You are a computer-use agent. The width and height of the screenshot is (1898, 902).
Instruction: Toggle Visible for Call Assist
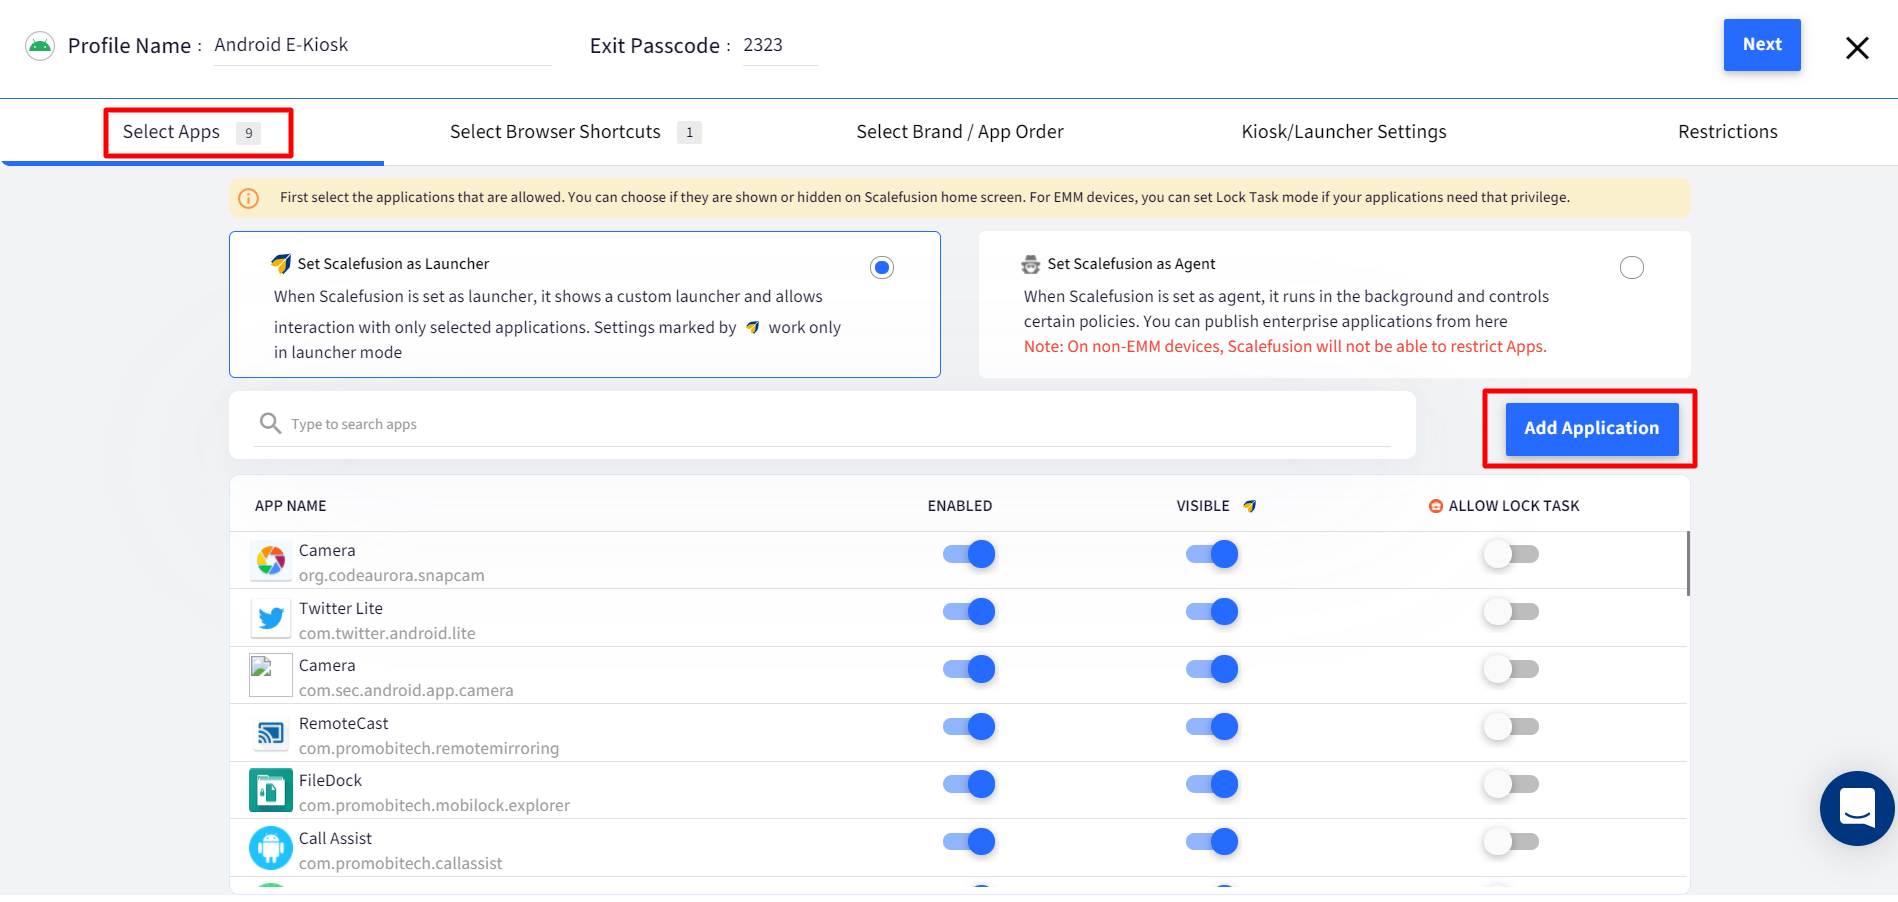(x=1212, y=842)
